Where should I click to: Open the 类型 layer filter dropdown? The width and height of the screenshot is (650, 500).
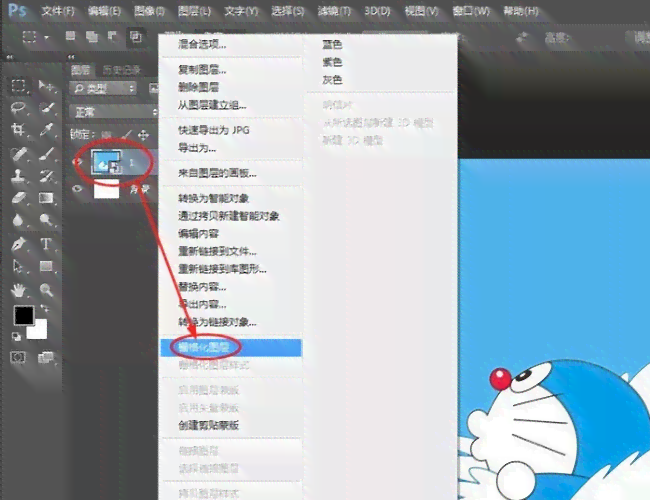(103, 88)
